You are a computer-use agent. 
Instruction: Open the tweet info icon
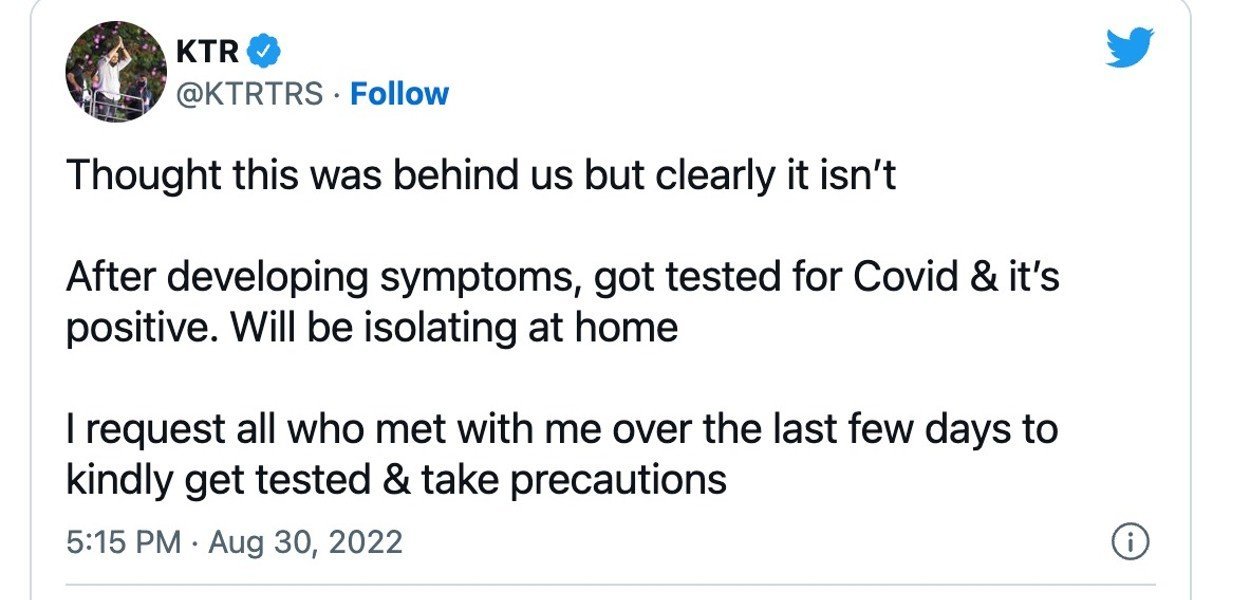coord(1130,543)
